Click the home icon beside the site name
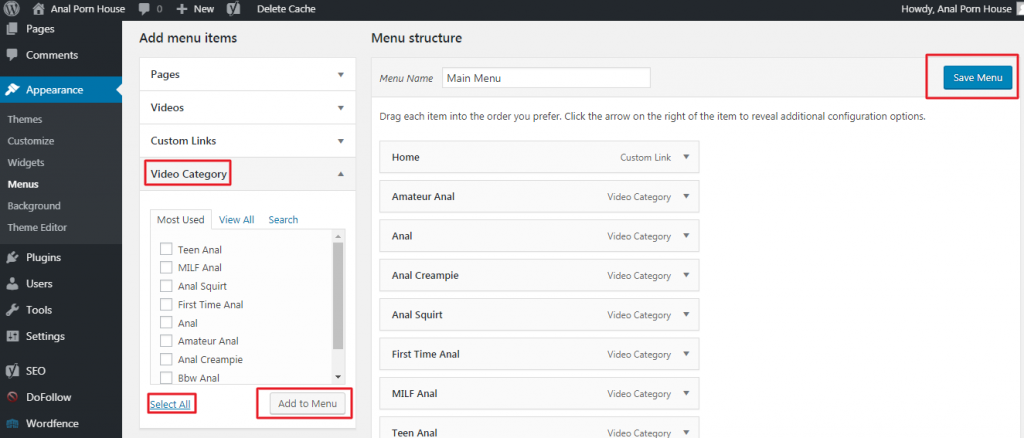This screenshot has width=1024, height=438. (38, 8)
